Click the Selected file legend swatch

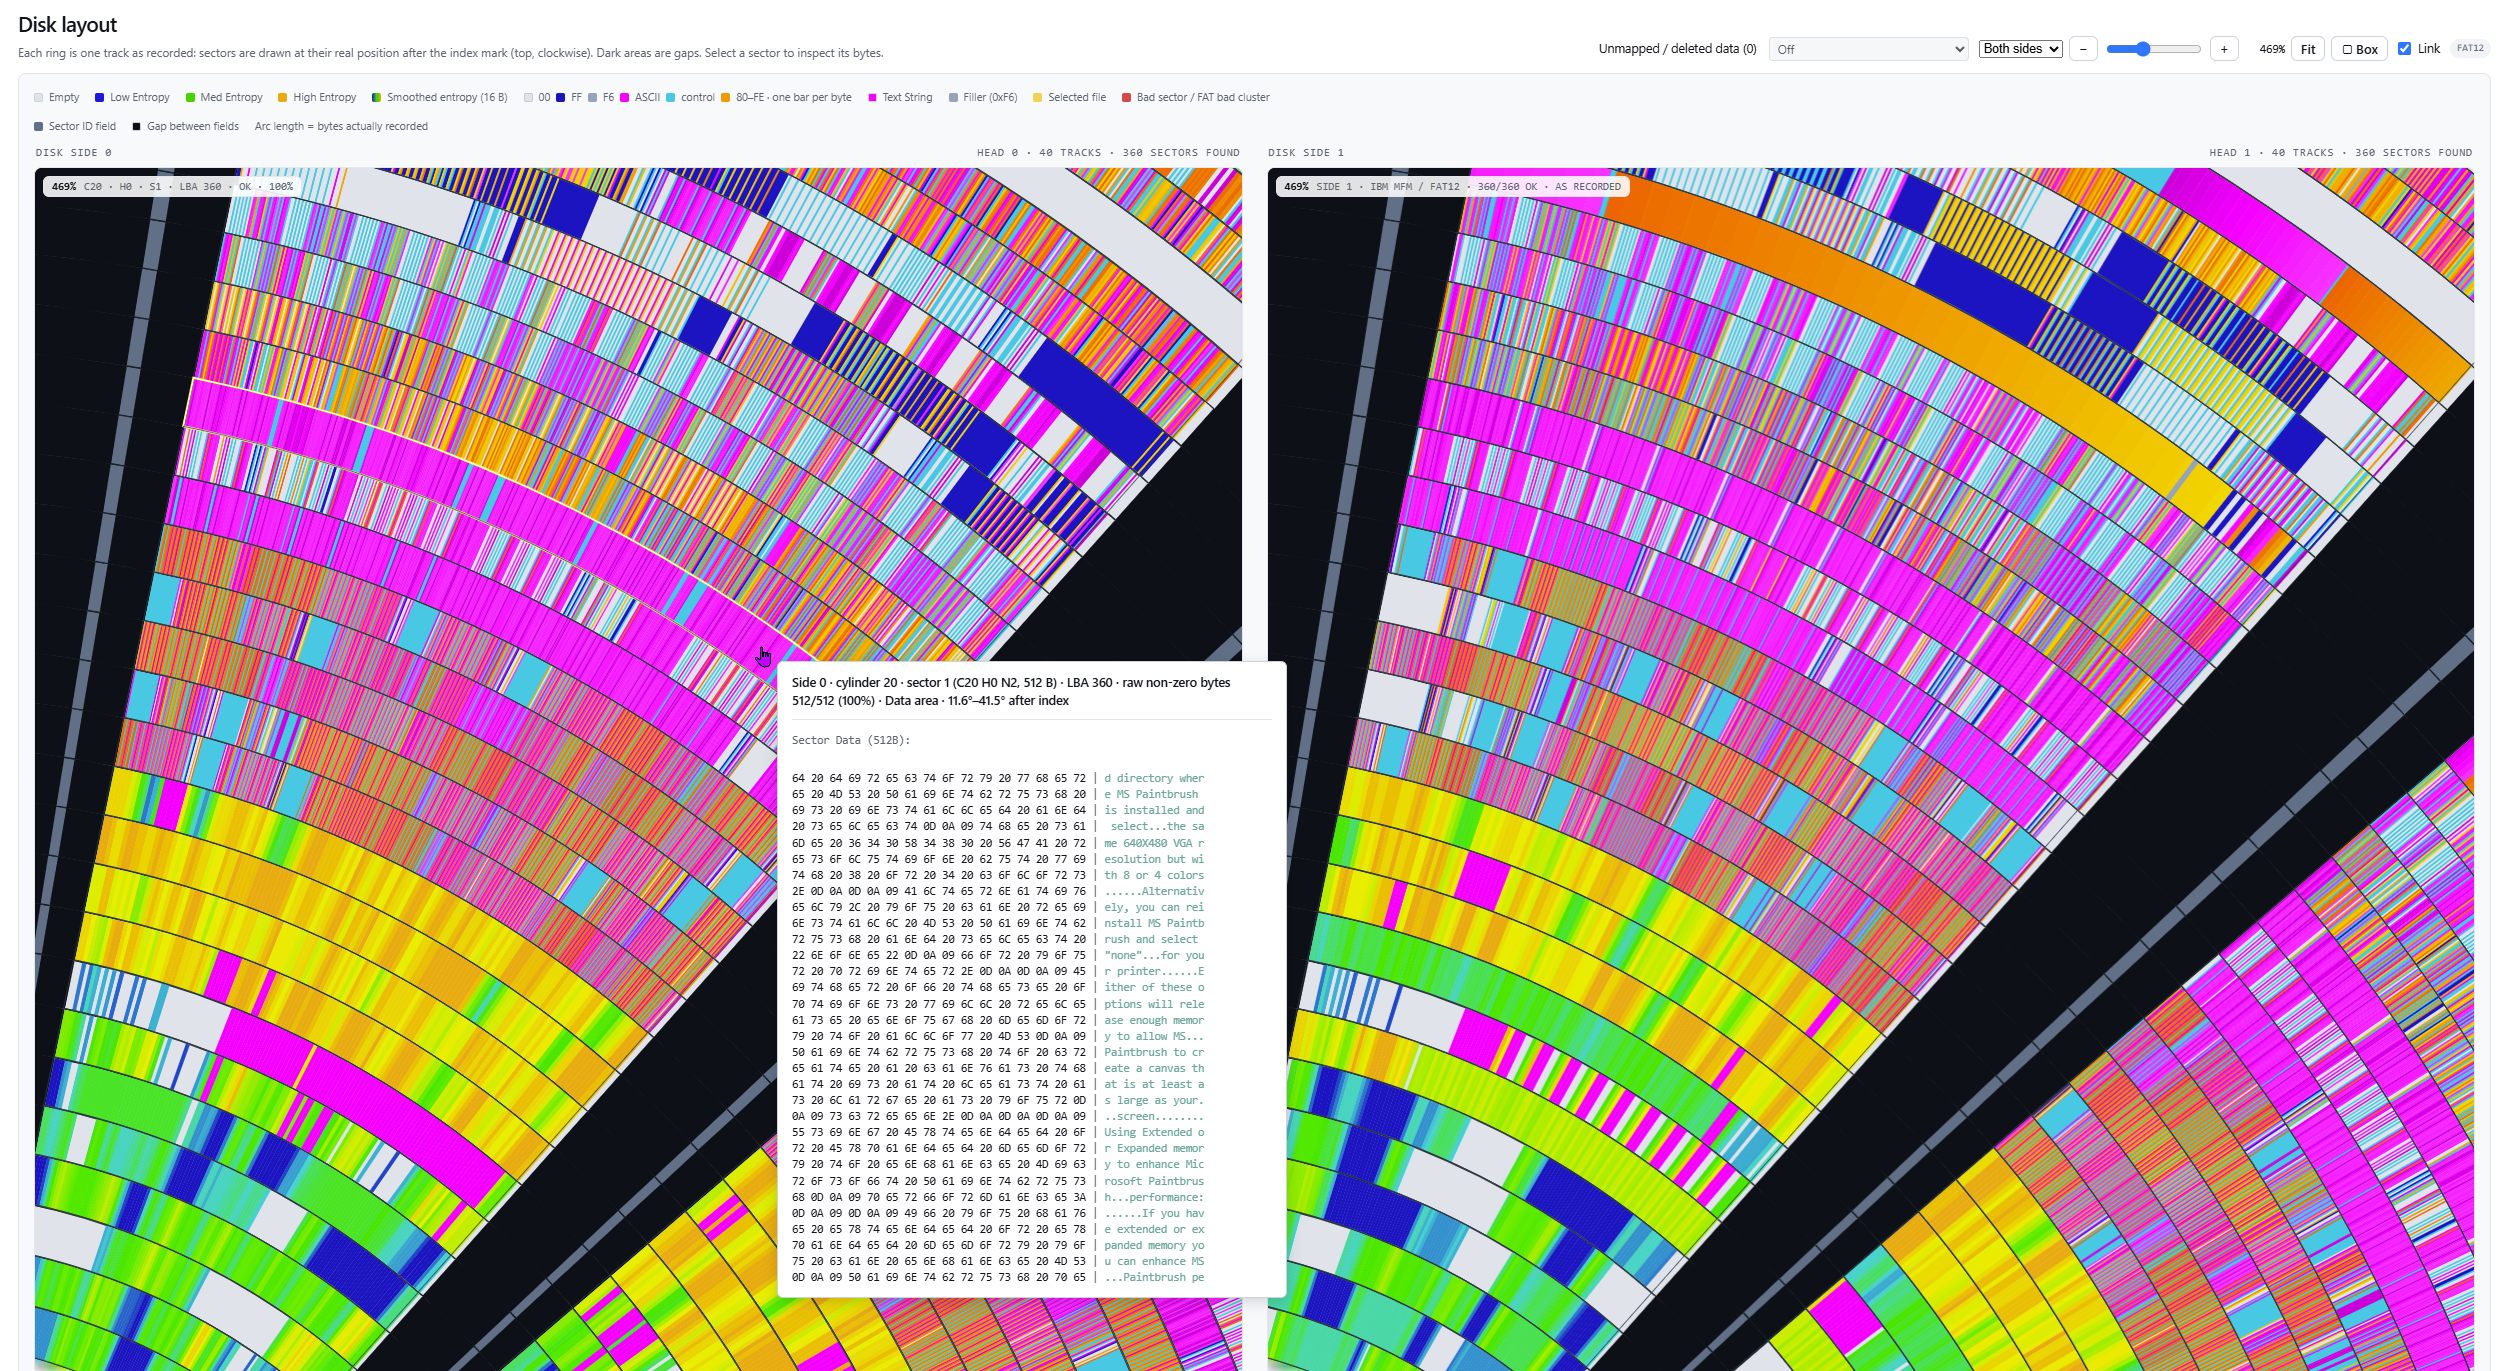1037,98
